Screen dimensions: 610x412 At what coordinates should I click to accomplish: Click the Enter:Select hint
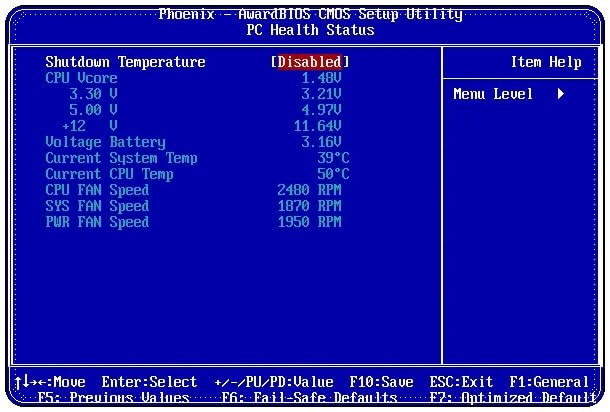[149, 382]
